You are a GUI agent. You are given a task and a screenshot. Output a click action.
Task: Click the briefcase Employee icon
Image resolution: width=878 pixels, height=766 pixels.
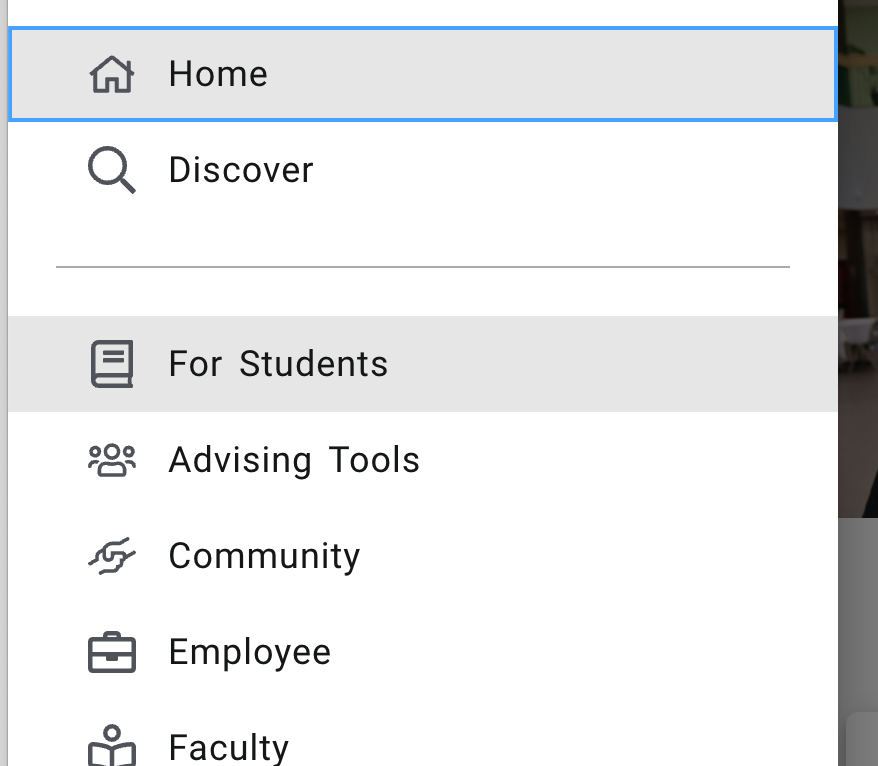(112, 652)
